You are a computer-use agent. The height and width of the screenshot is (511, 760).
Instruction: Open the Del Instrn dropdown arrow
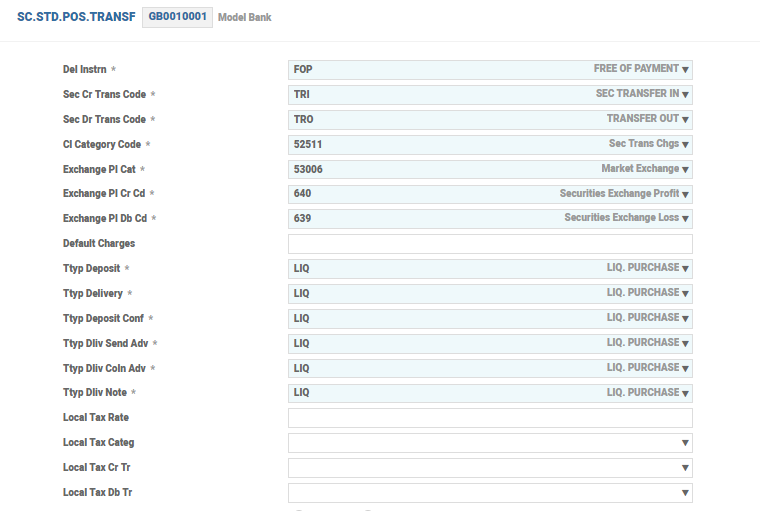686,70
